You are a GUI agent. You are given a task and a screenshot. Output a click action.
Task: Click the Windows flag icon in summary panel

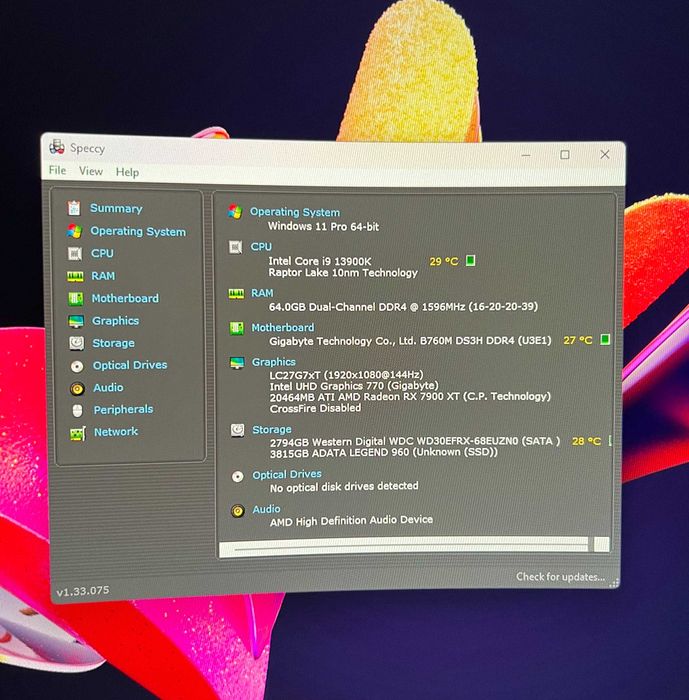(235, 212)
